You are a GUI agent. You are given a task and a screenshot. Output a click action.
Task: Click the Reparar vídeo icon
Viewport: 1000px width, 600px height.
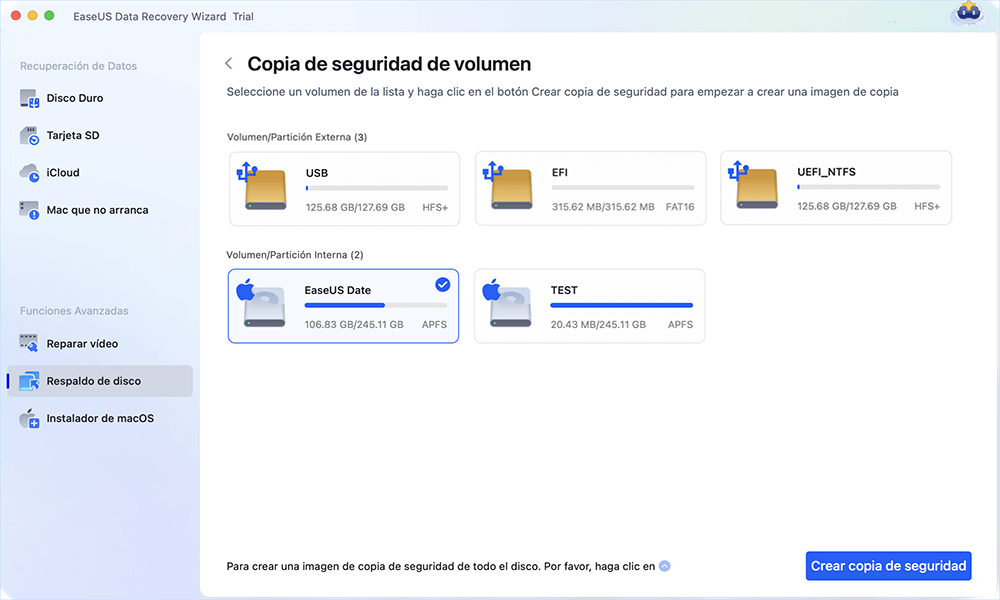pos(29,344)
